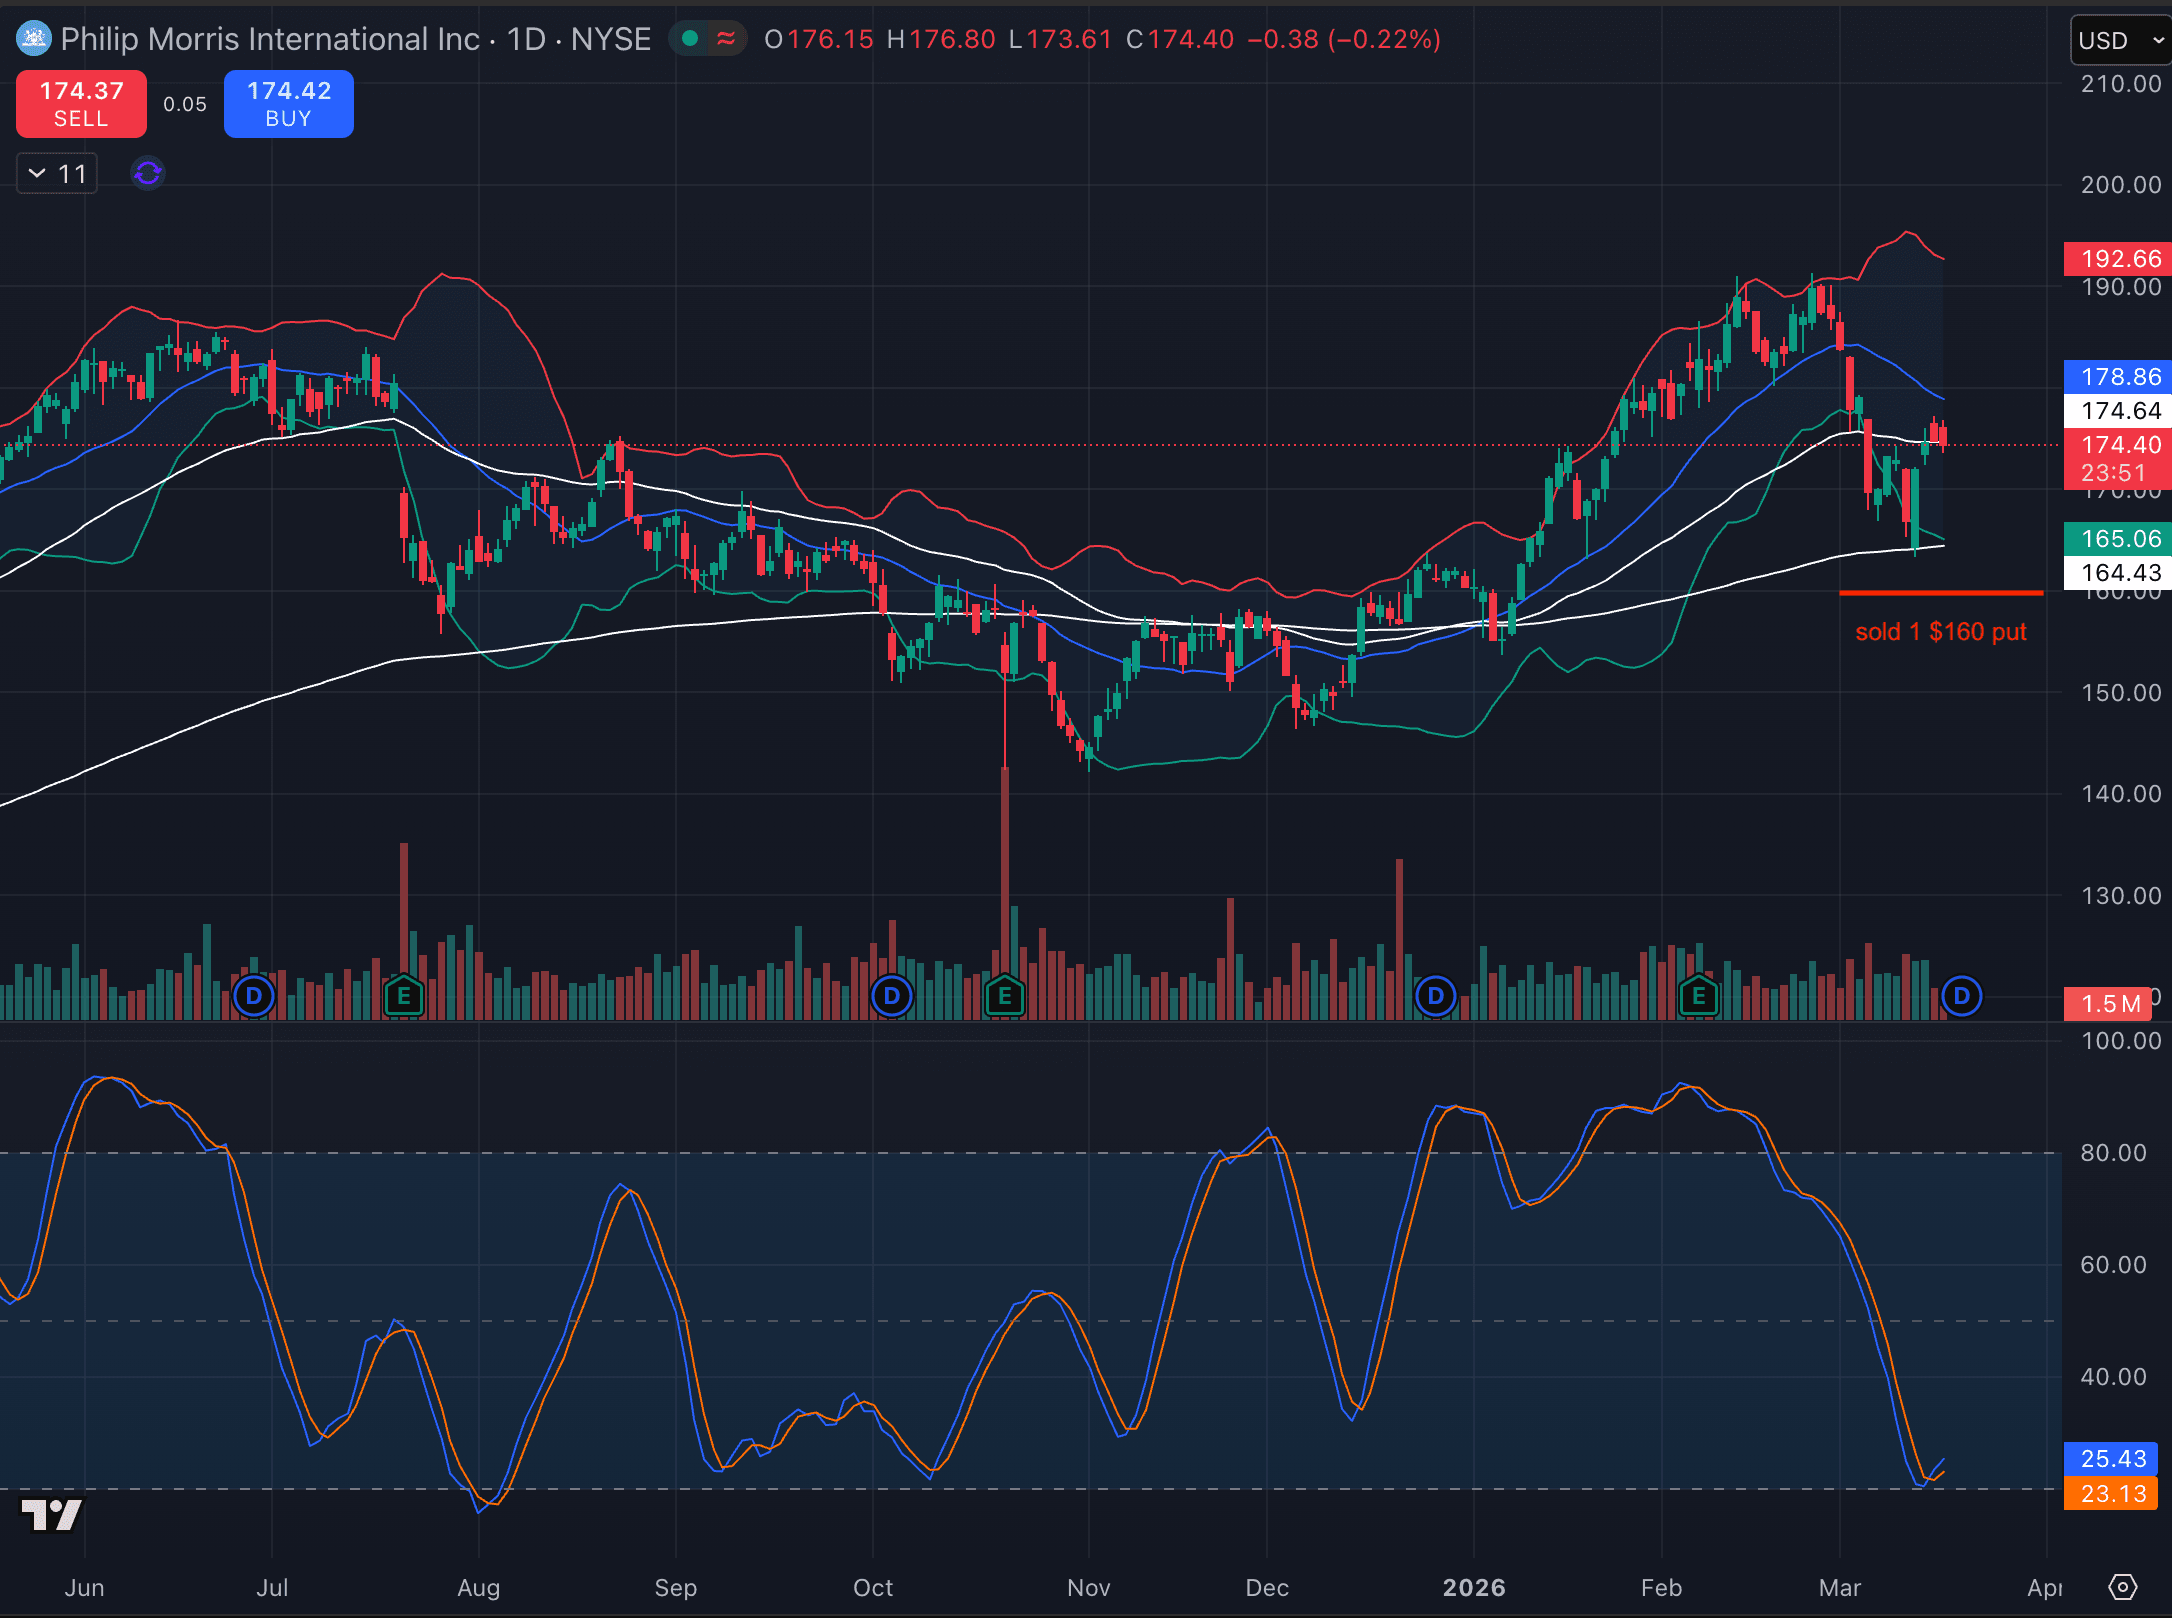Click the red delayed-data ≈ icon in the legend
Image resolution: width=2172 pixels, height=1618 pixels.
pyautogui.click(x=729, y=39)
